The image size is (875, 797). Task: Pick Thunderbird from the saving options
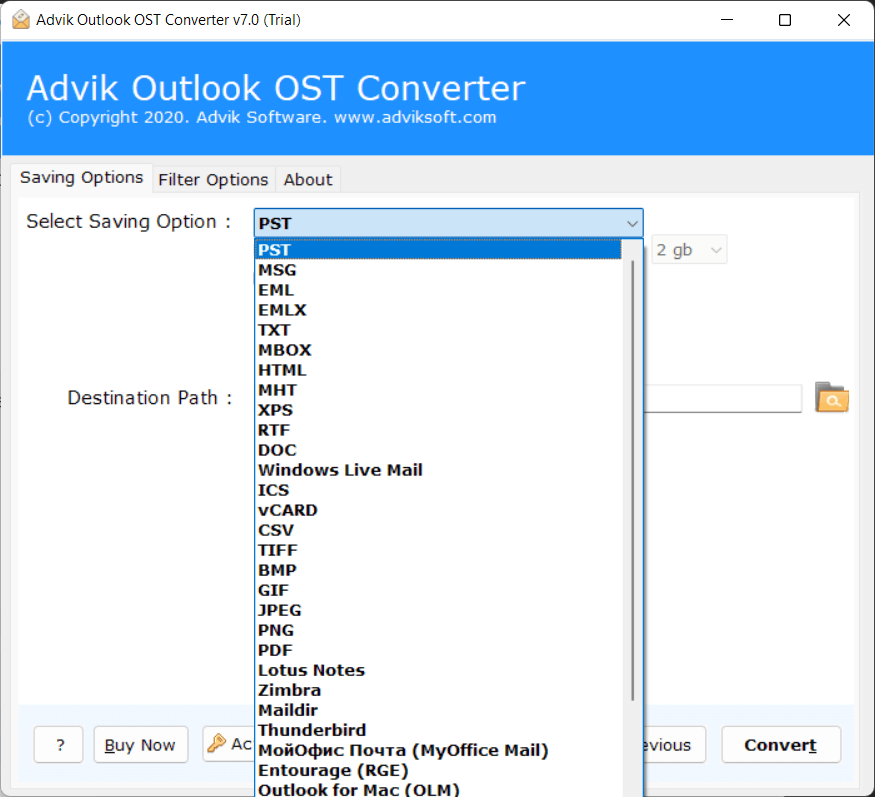tap(312, 730)
